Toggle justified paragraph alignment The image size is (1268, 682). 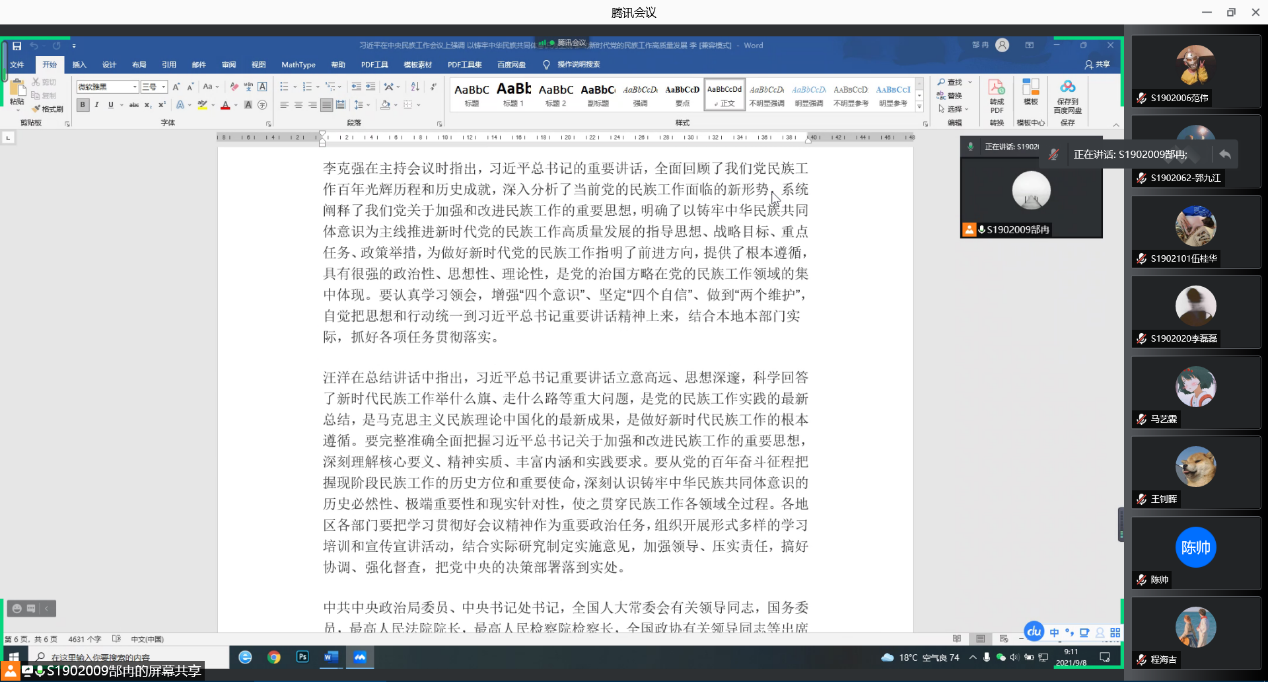tap(327, 105)
